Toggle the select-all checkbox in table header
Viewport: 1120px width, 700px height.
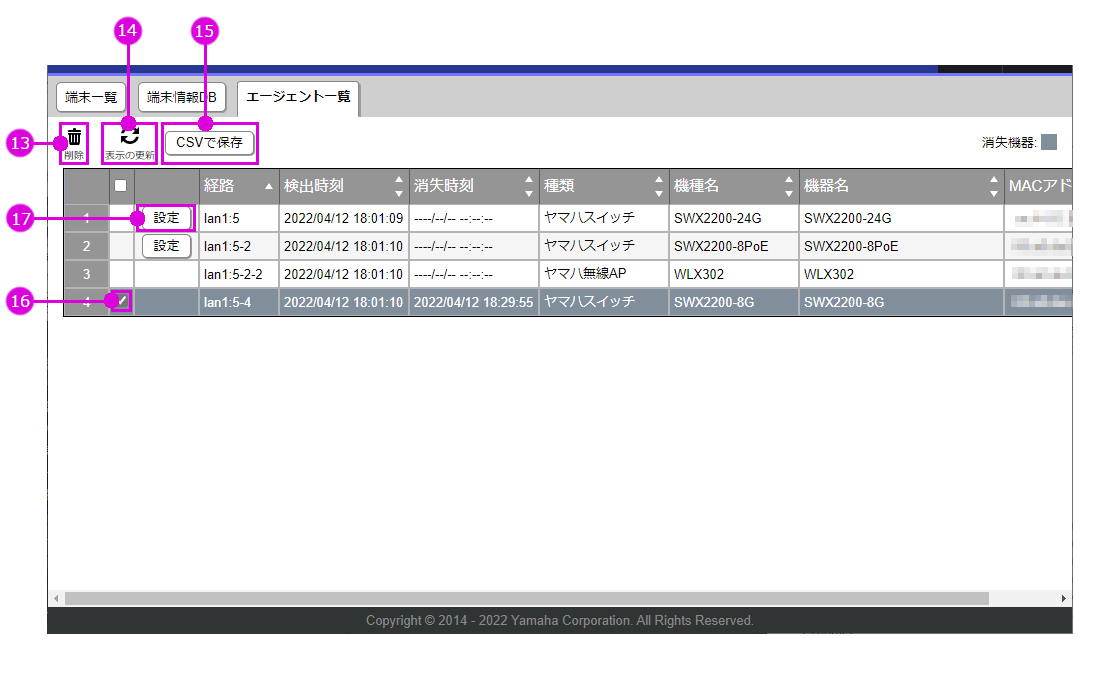click(x=121, y=185)
